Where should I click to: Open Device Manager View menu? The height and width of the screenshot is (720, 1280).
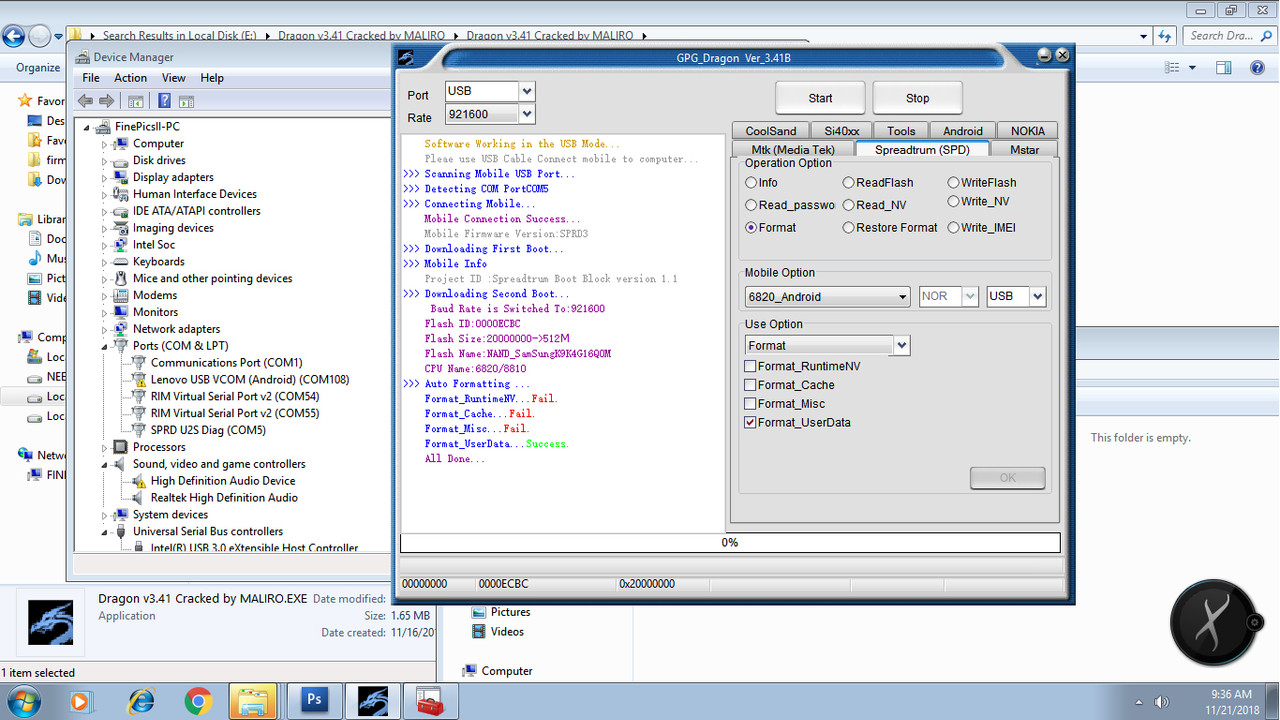[174, 78]
